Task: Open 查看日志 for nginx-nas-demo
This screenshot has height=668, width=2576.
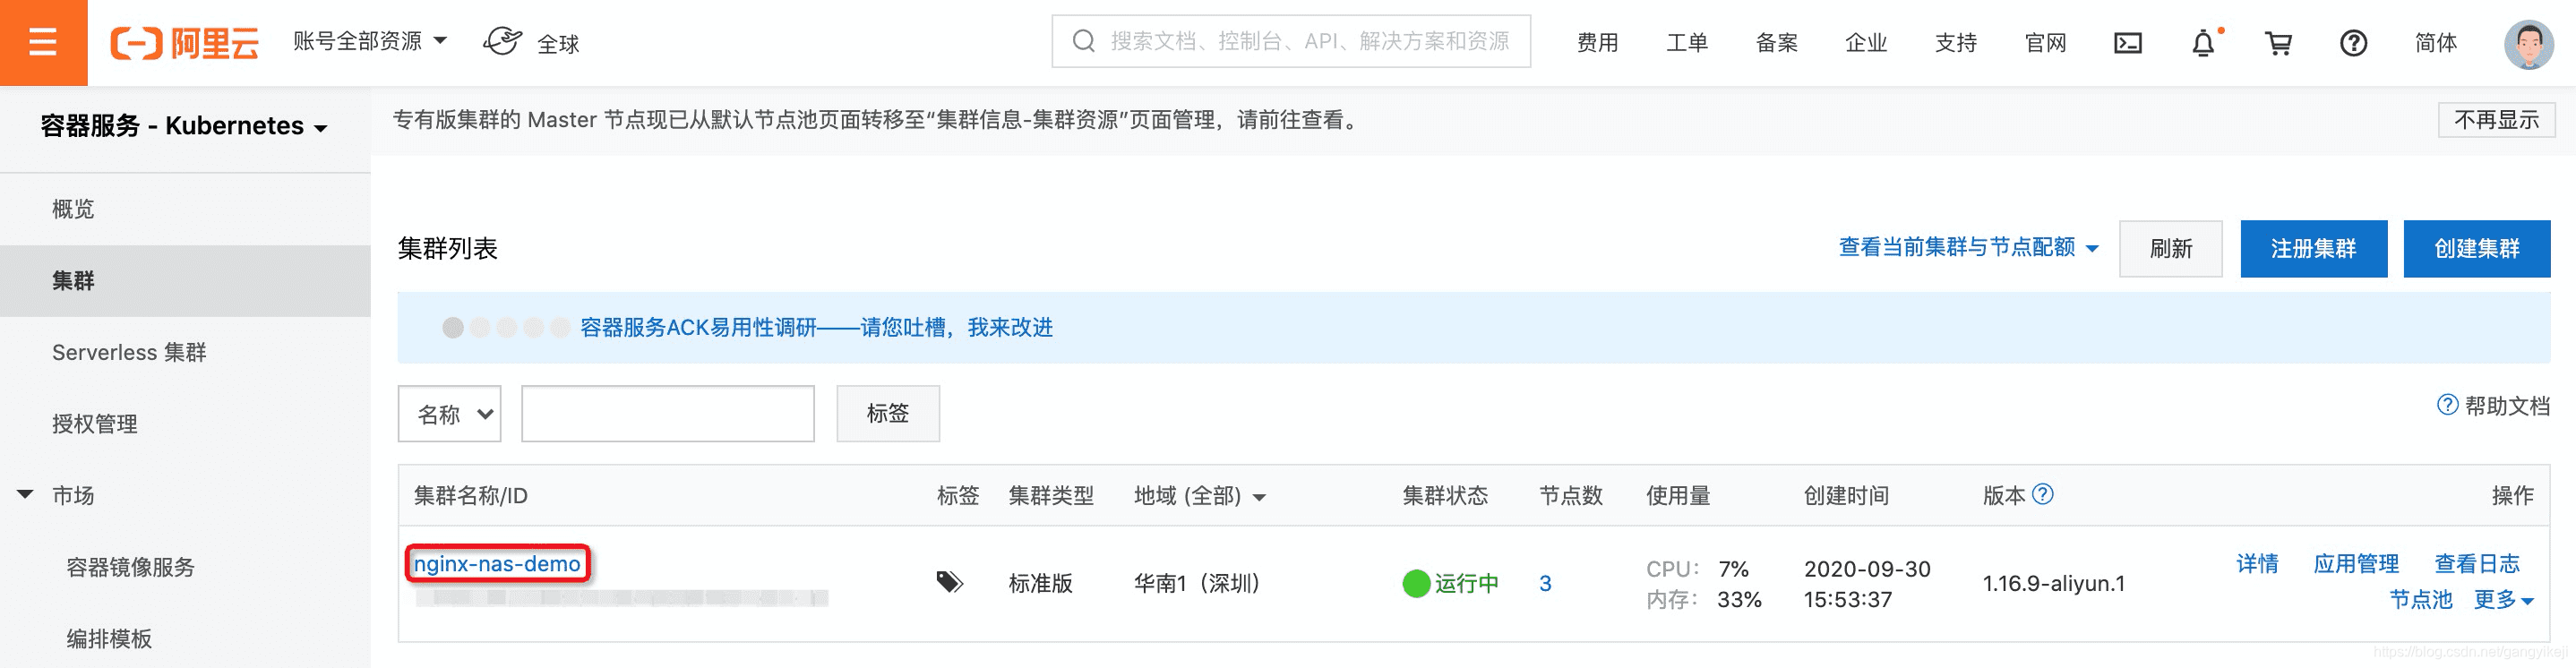Action: coord(2477,563)
